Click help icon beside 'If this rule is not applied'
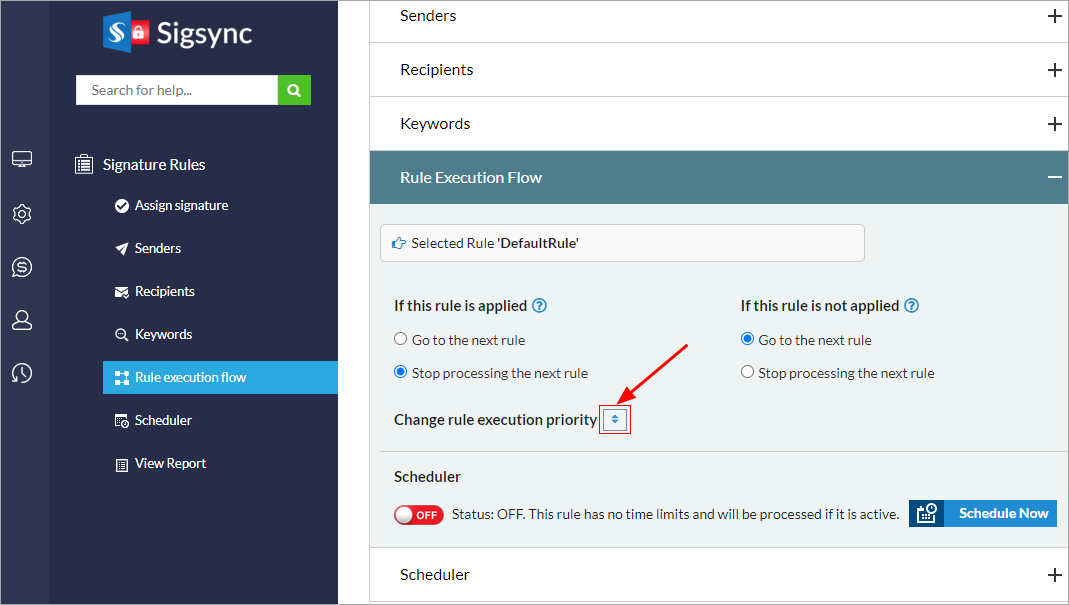1069x605 pixels. (x=911, y=306)
